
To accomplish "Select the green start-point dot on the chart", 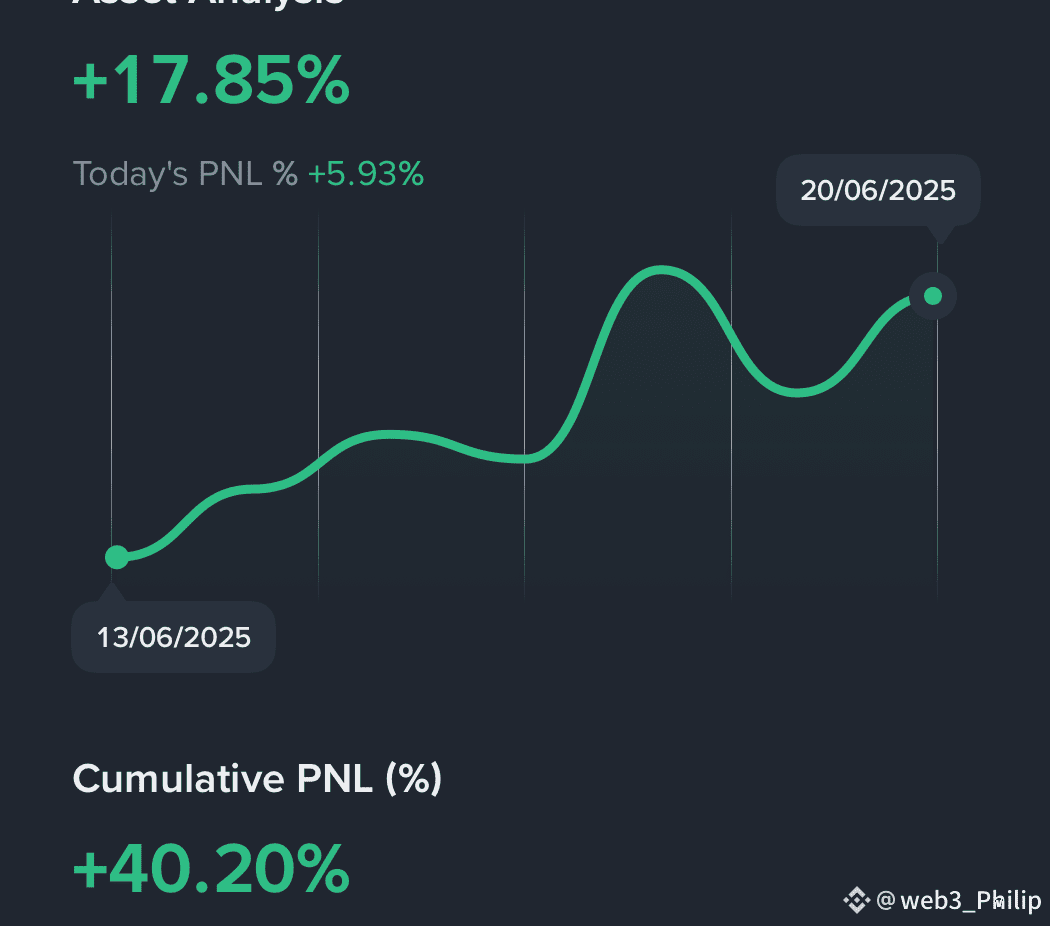I will pyautogui.click(x=117, y=557).
